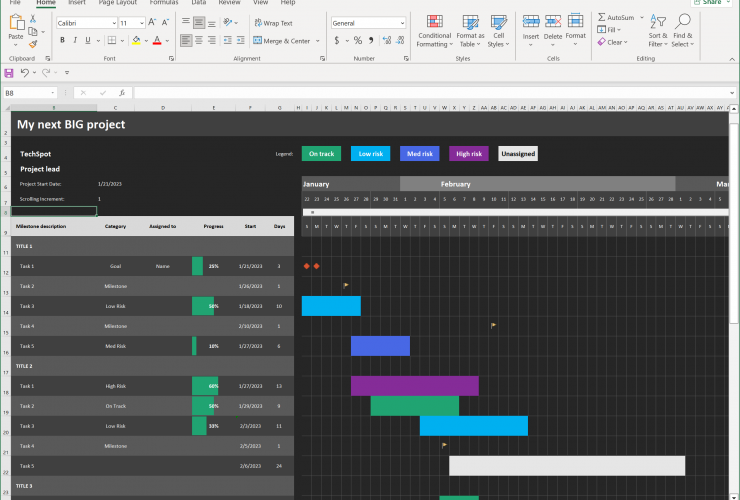Click the Cut scissors icon
The height and width of the screenshot is (500, 740).
tap(33, 20)
